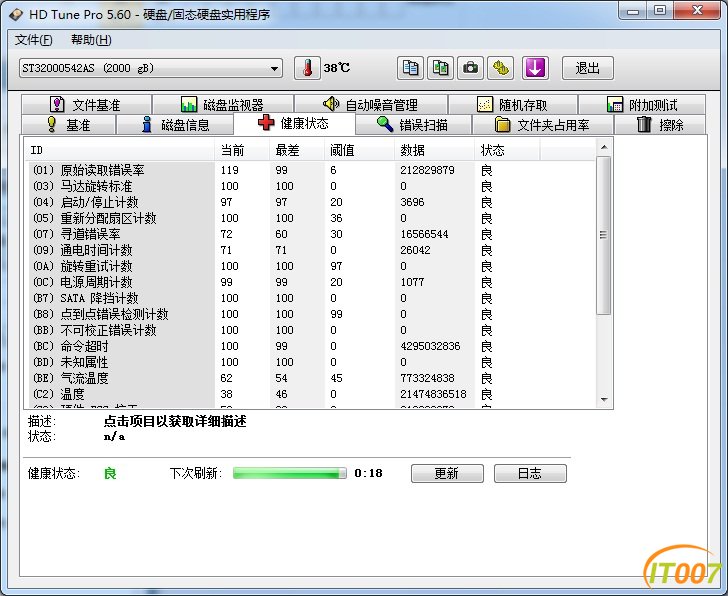The image size is (728, 596).
Task: Click the 退出 exit button
Action: pyautogui.click(x=588, y=68)
